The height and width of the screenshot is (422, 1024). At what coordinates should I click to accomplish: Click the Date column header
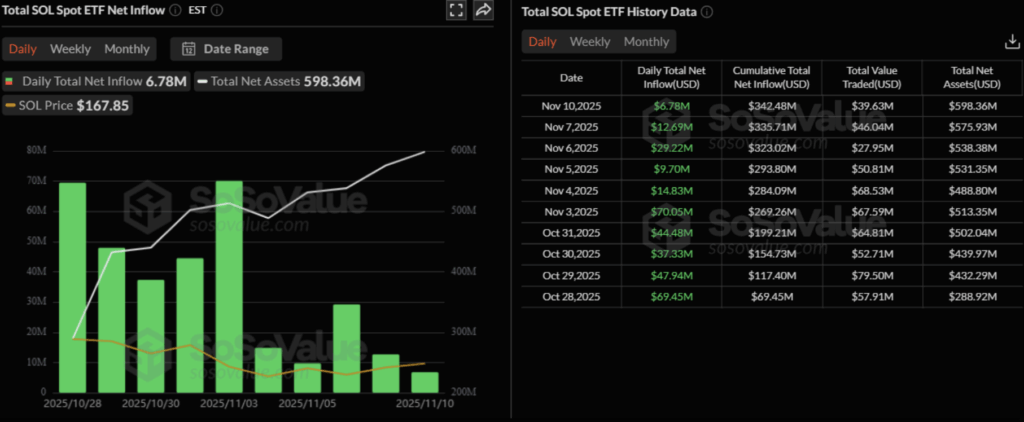click(571, 77)
